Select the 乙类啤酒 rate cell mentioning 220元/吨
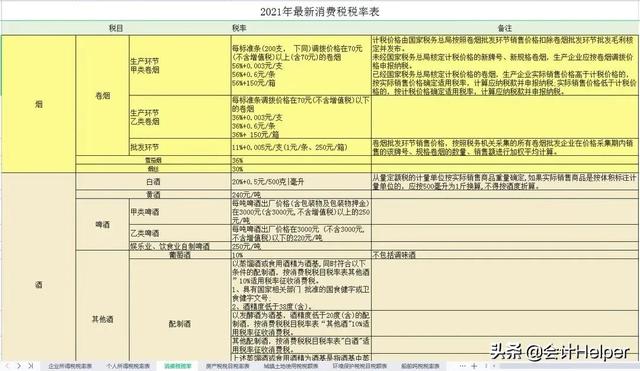Image resolution: width=640 pixels, height=371 pixels. [x=301, y=233]
